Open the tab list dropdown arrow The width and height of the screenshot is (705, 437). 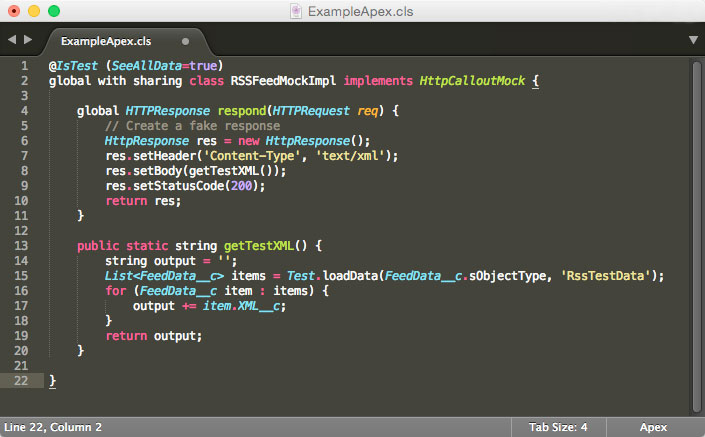click(x=693, y=40)
